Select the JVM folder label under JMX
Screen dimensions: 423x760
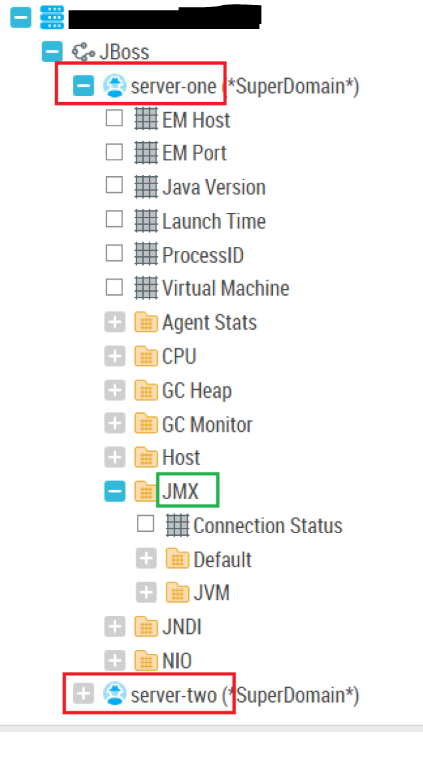(211, 593)
